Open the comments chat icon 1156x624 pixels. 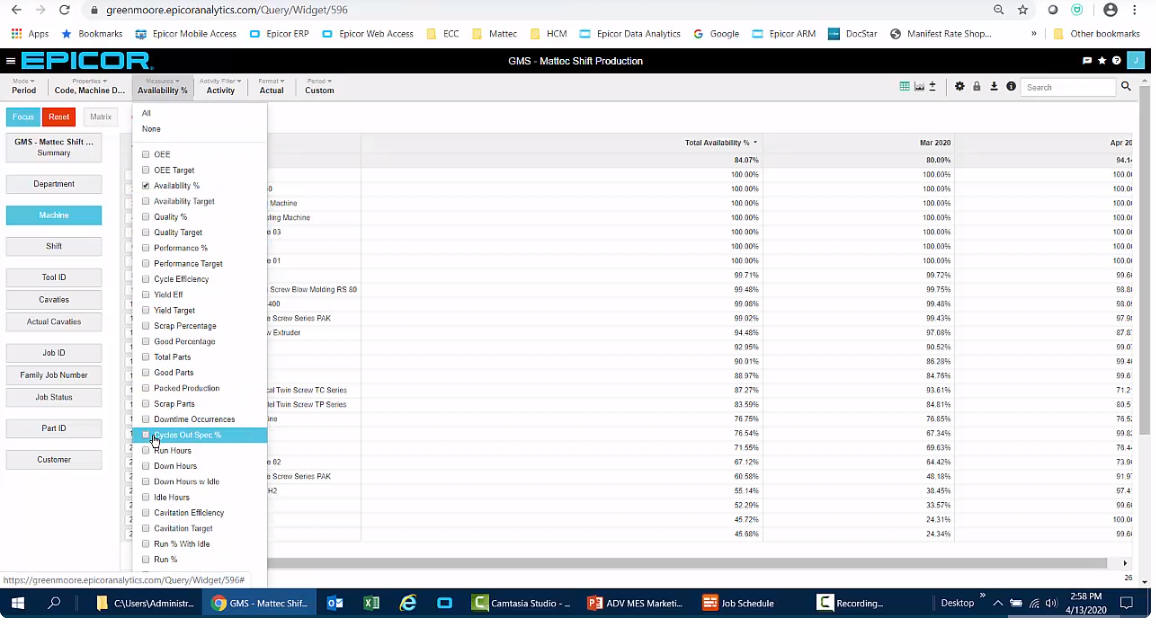click(1087, 60)
